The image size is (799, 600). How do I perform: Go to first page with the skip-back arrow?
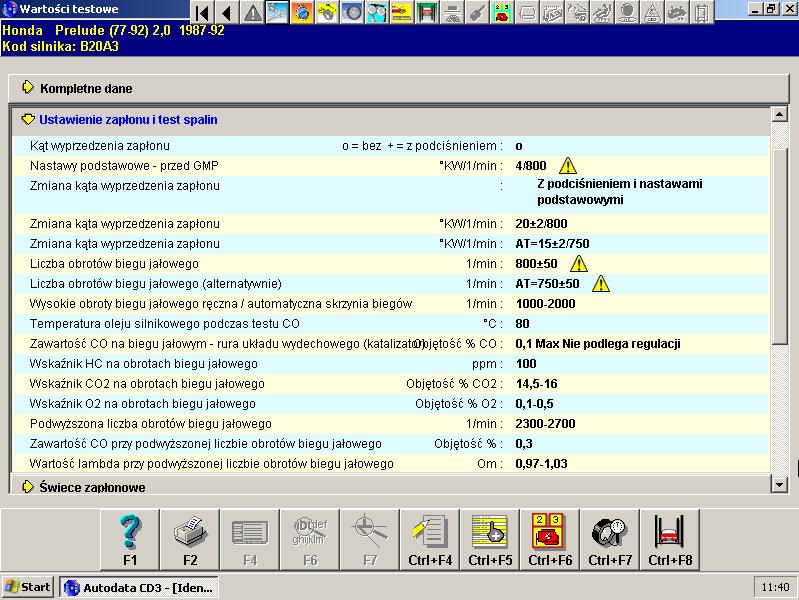tap(202, 13)
